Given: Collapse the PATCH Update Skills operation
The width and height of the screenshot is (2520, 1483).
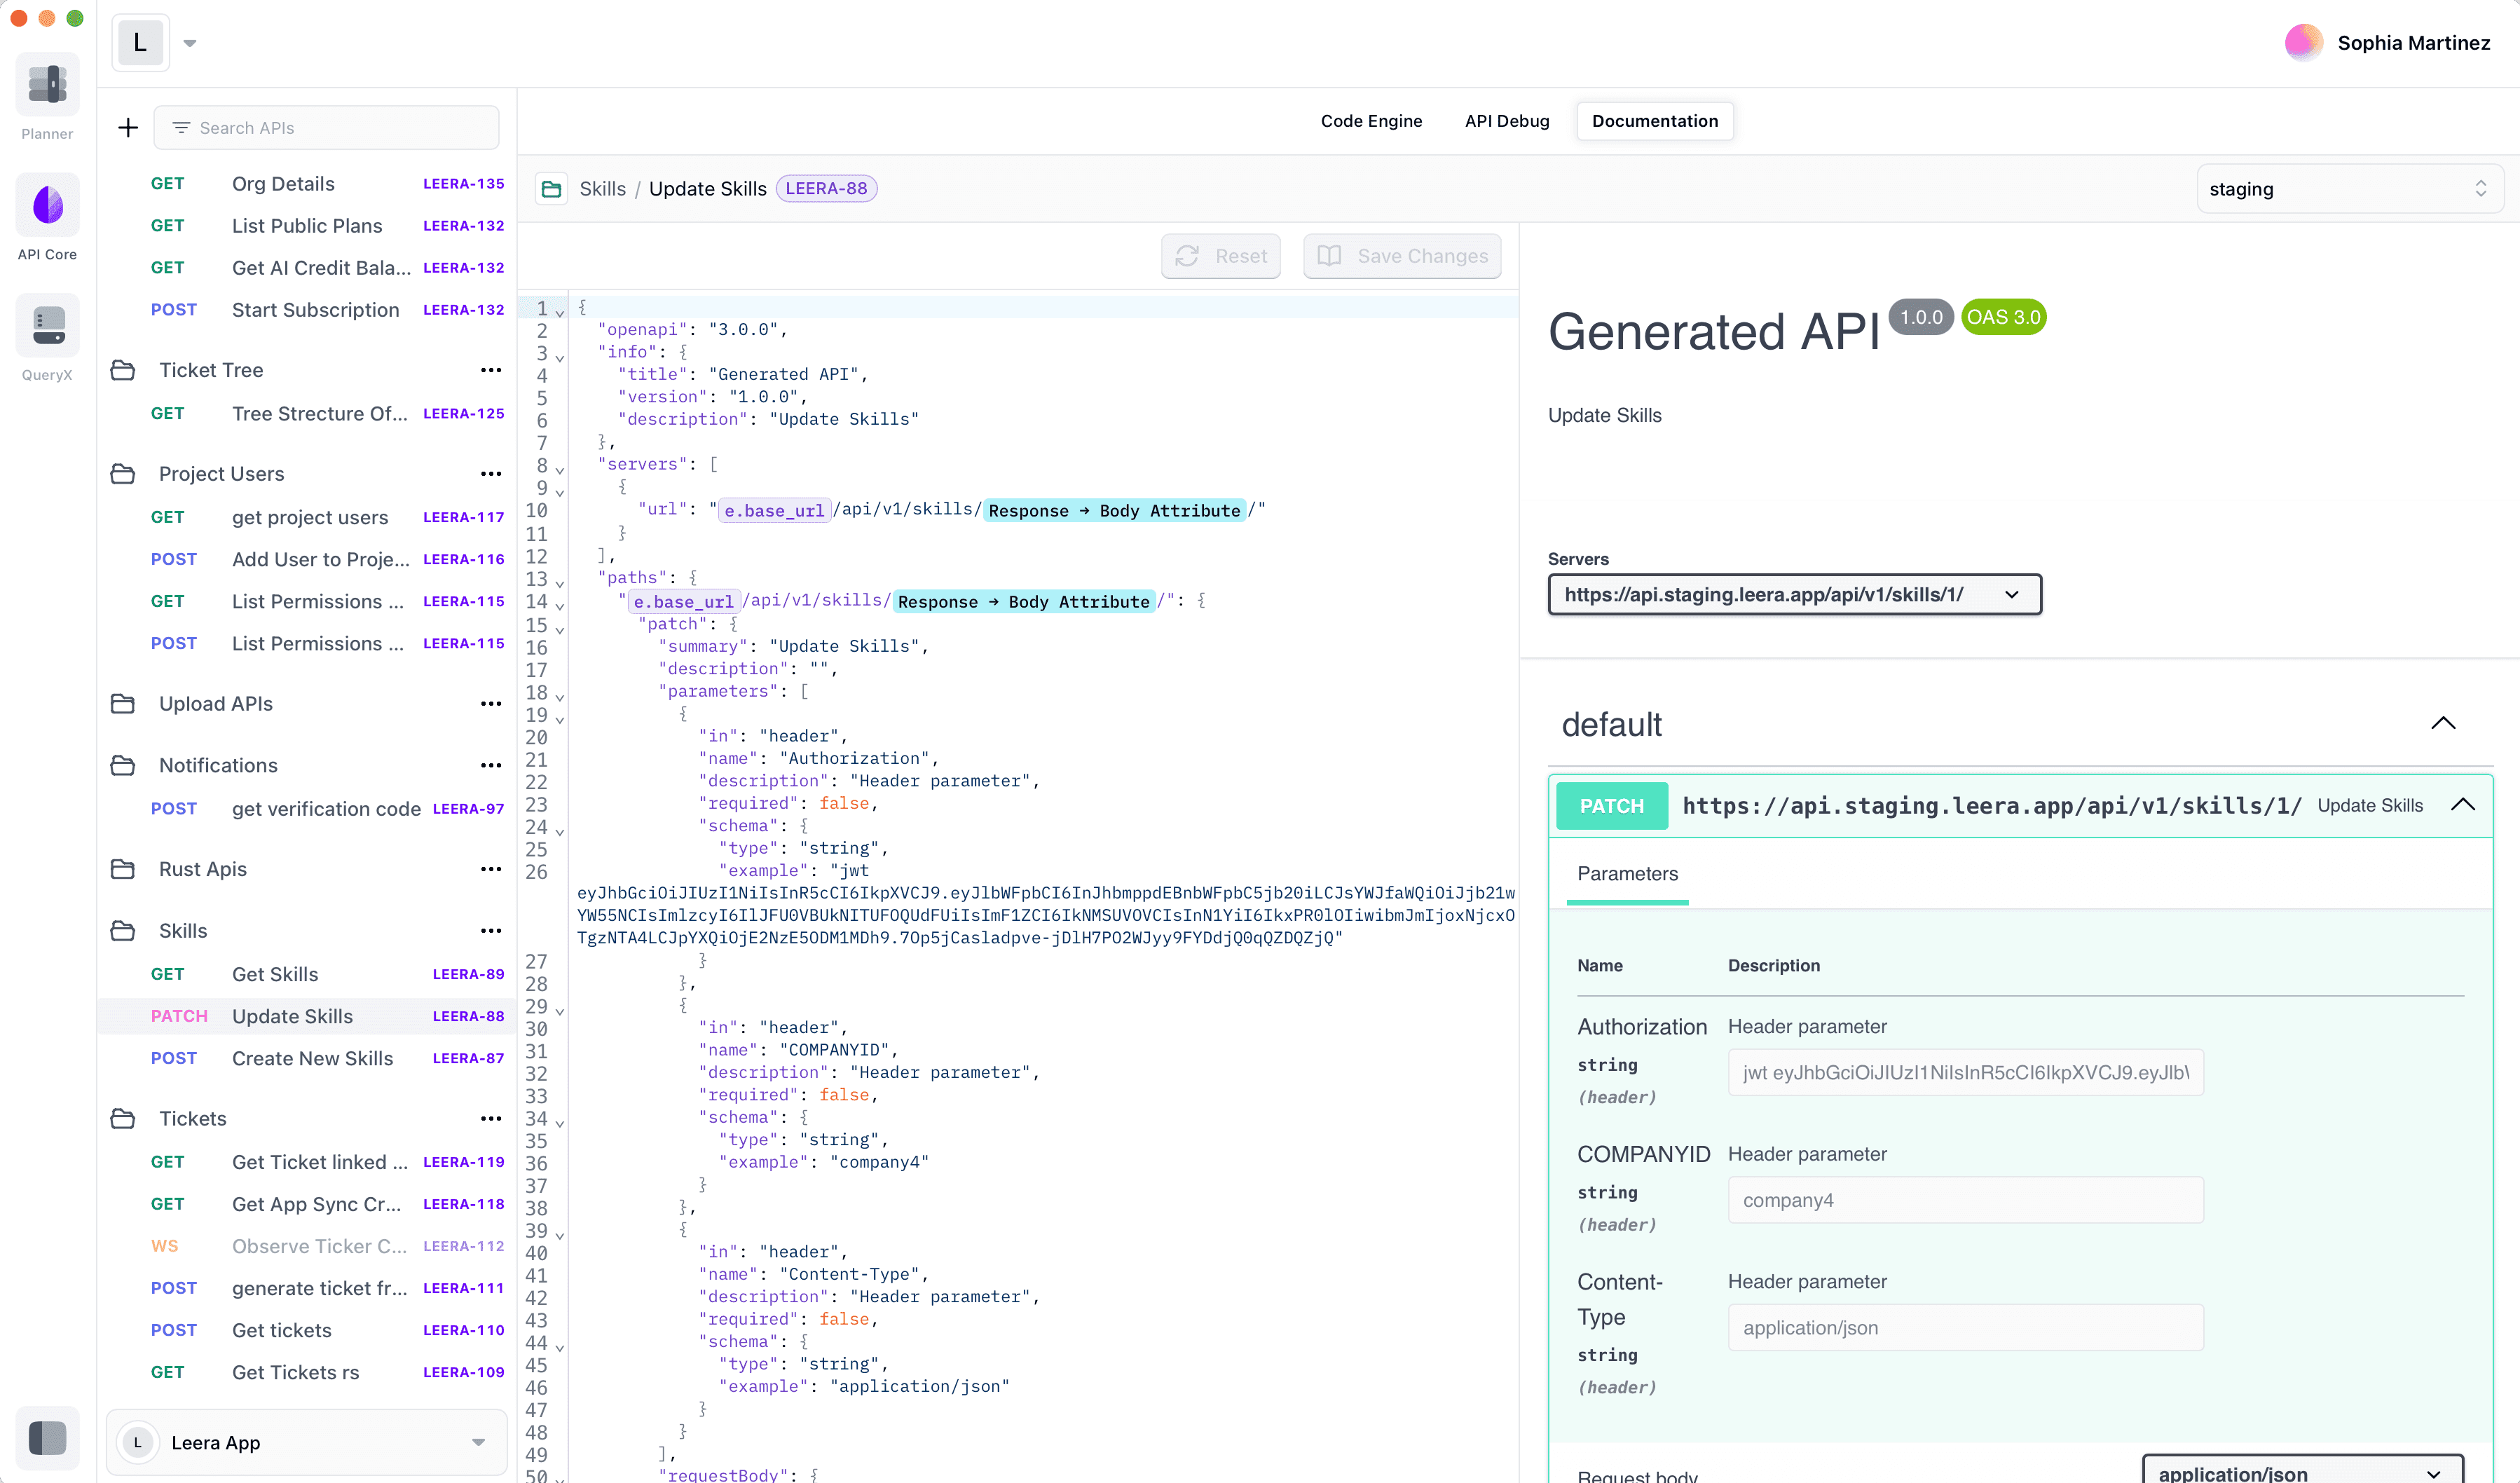Looking at the screenshot, I should (2463, 805).
